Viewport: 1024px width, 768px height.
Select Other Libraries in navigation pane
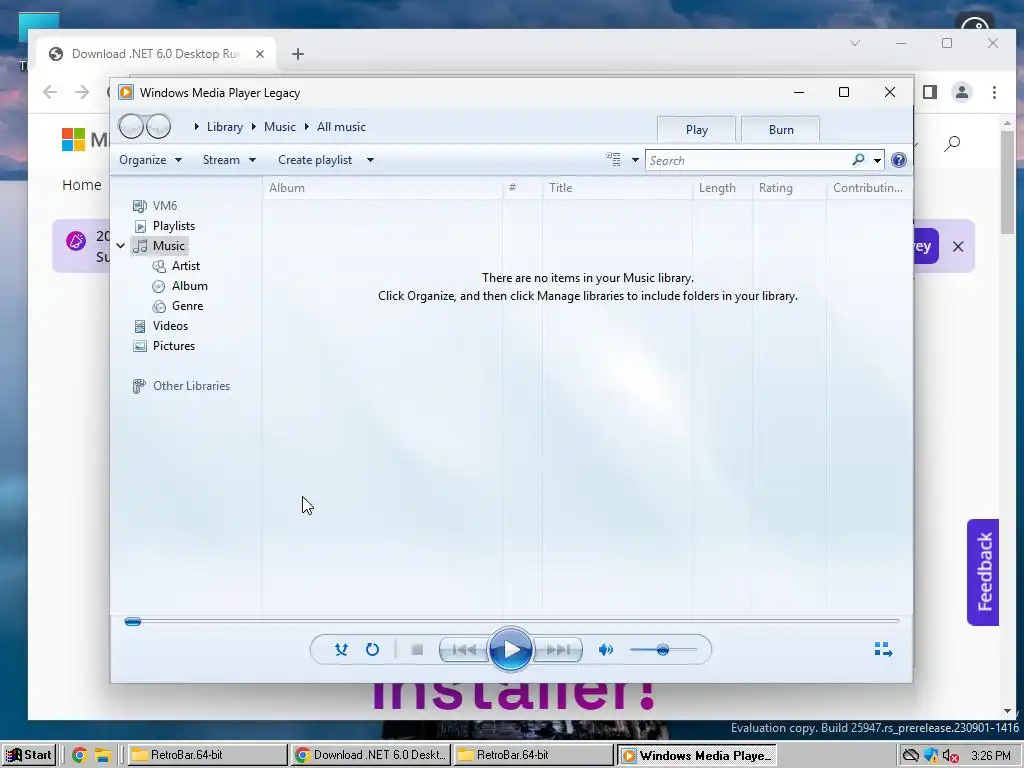click(191, 386)
